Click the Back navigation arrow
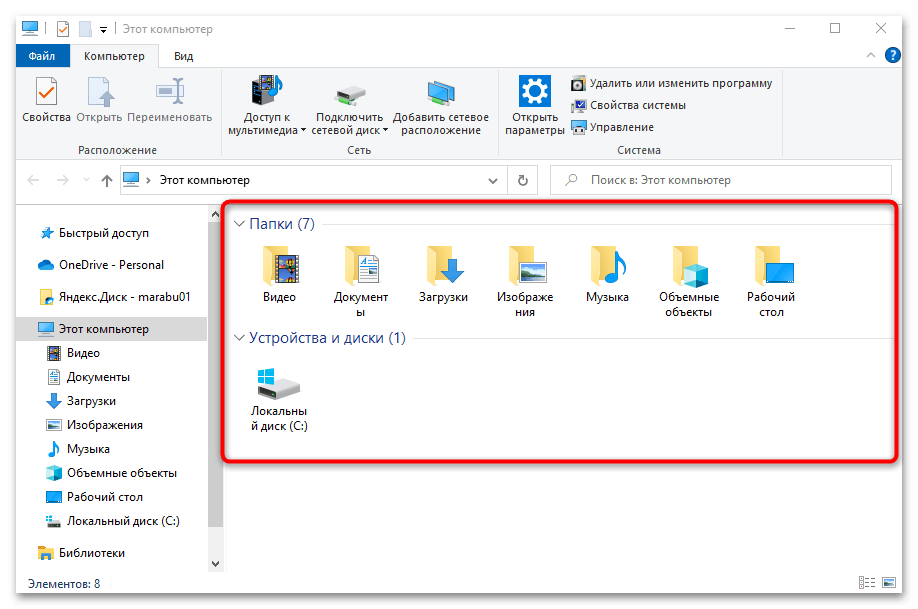The height and width of the screenshot is (609, 918). (33, 180)
